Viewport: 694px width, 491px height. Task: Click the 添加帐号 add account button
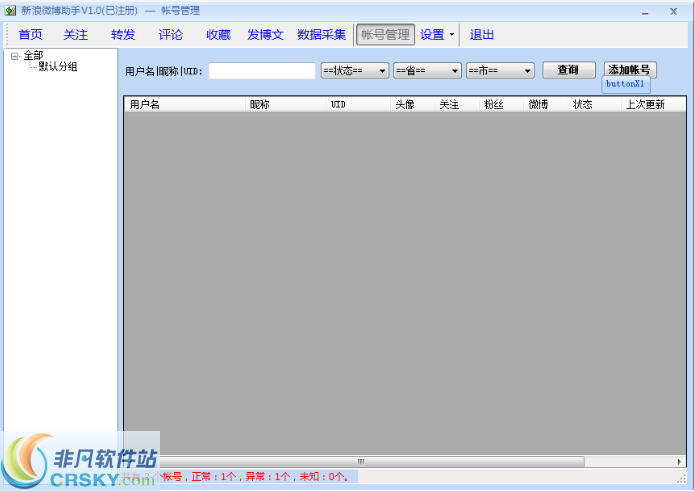630,70
